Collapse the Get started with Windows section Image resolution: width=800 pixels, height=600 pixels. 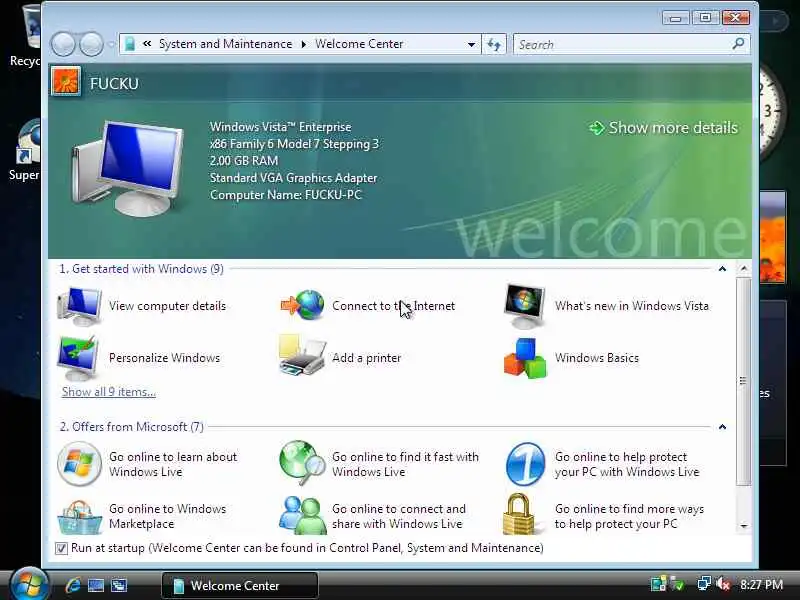722,268
